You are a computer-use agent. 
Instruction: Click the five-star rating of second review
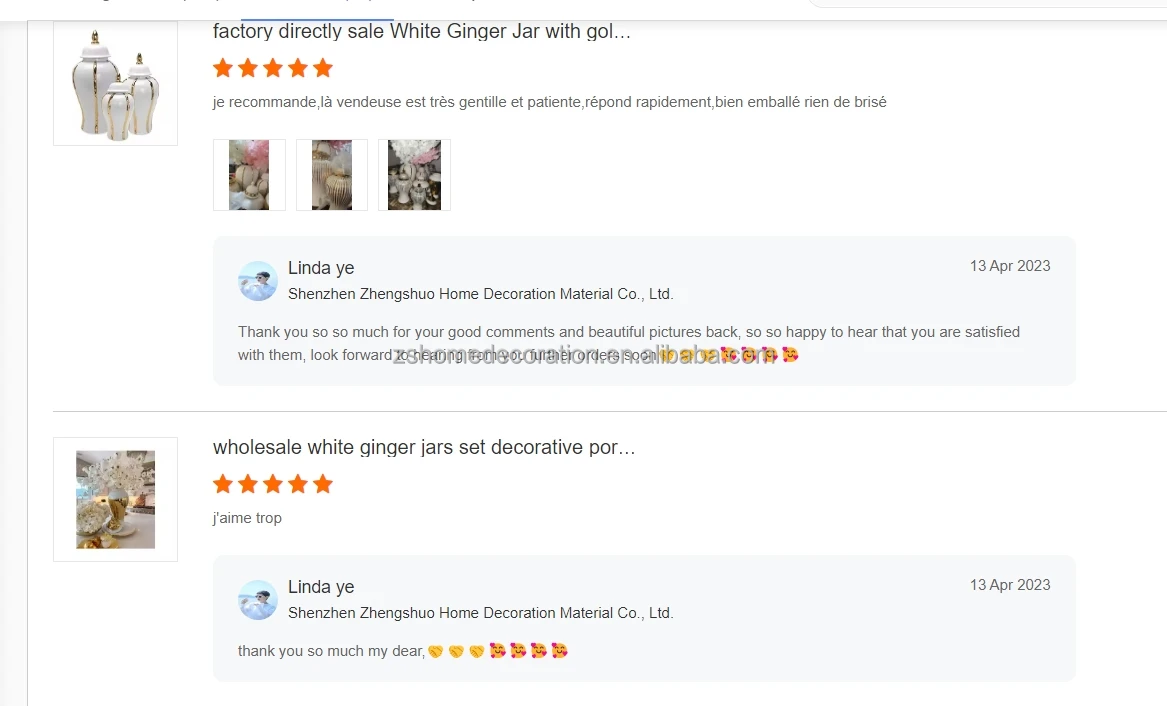[x=272, y=484]
